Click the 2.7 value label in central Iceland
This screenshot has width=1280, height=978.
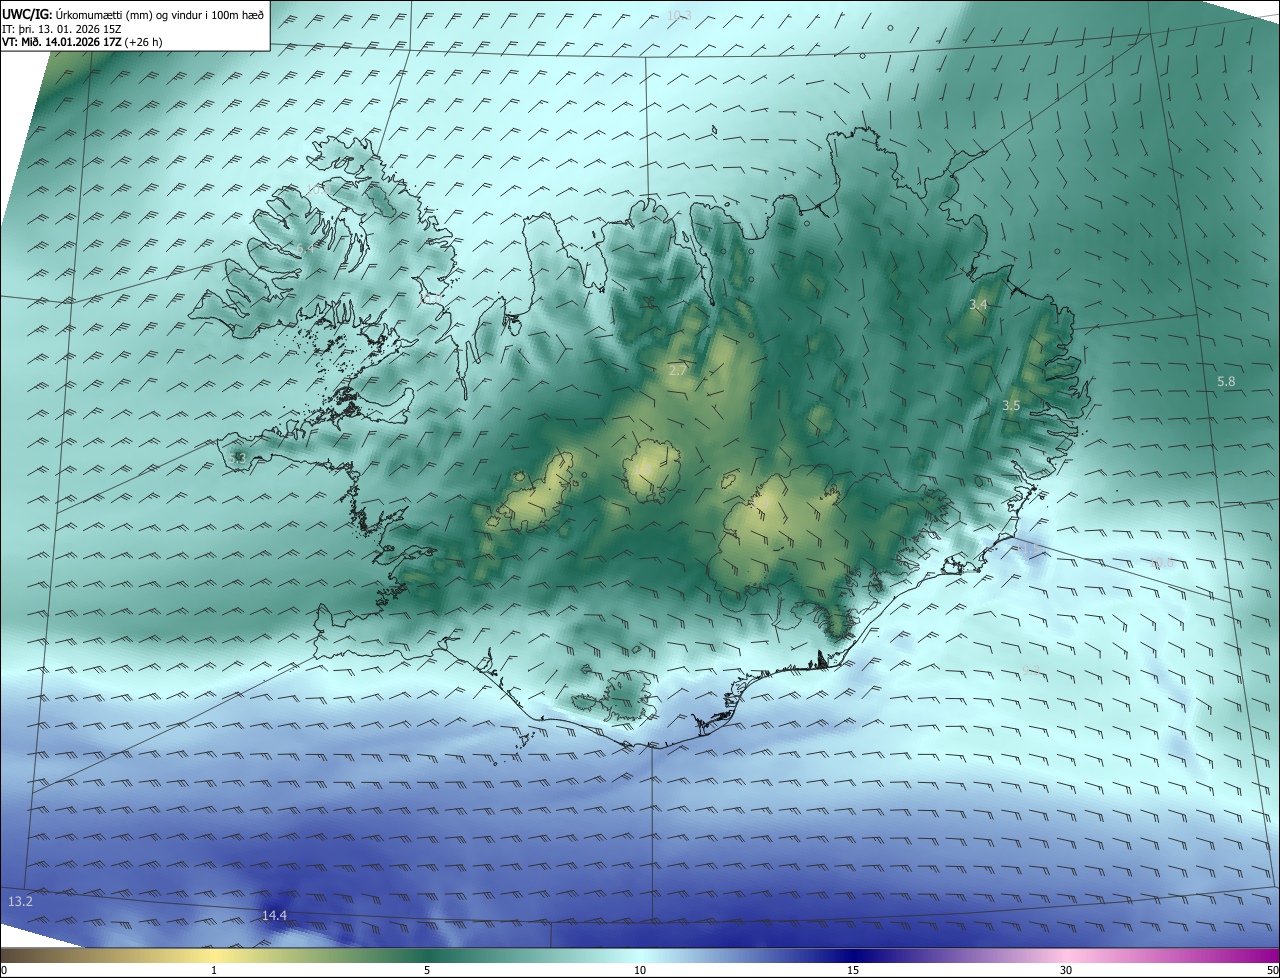pyautogui.click(x=678, y=370)
